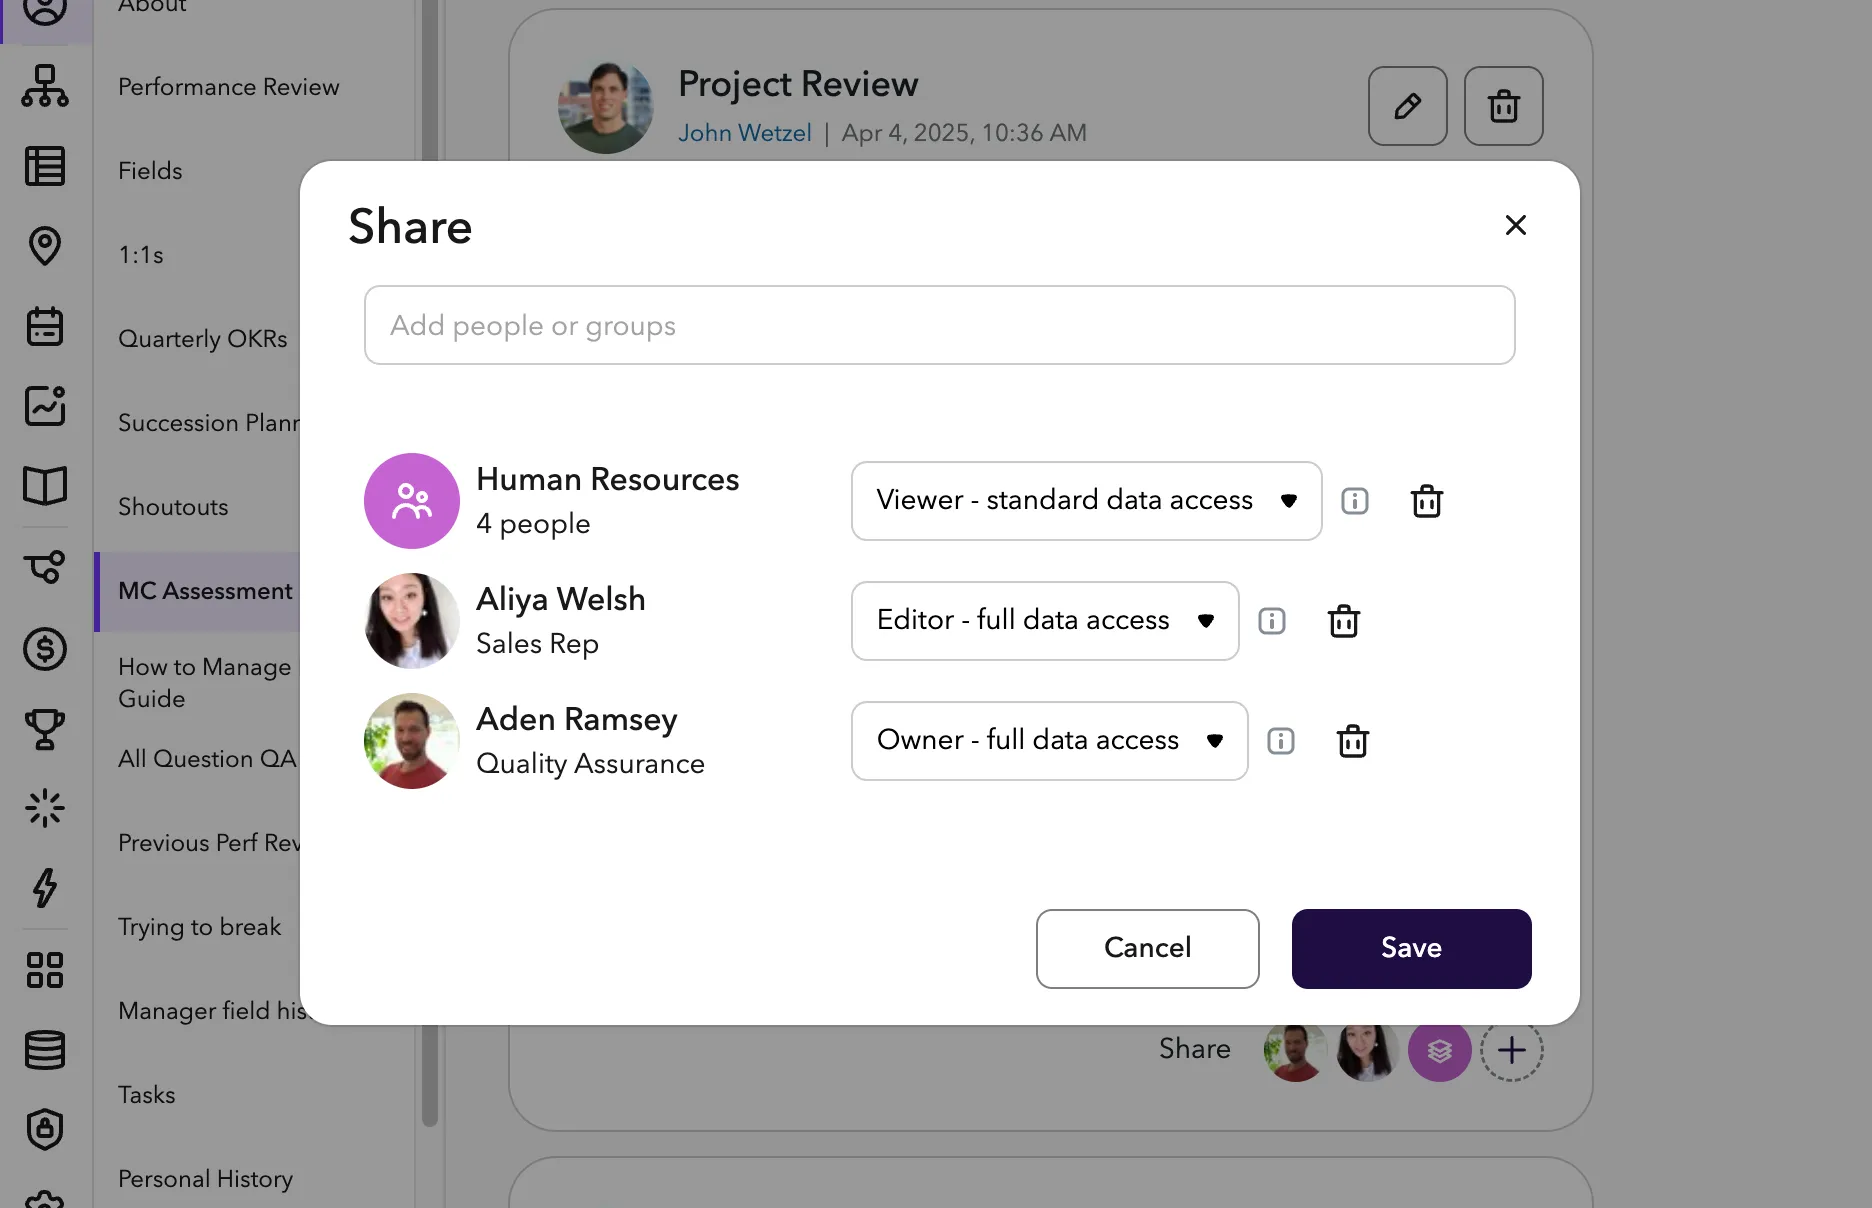Show info for Aliya Welsh access
The height and width of the screenshot is (1208, 1872).
1272,621
